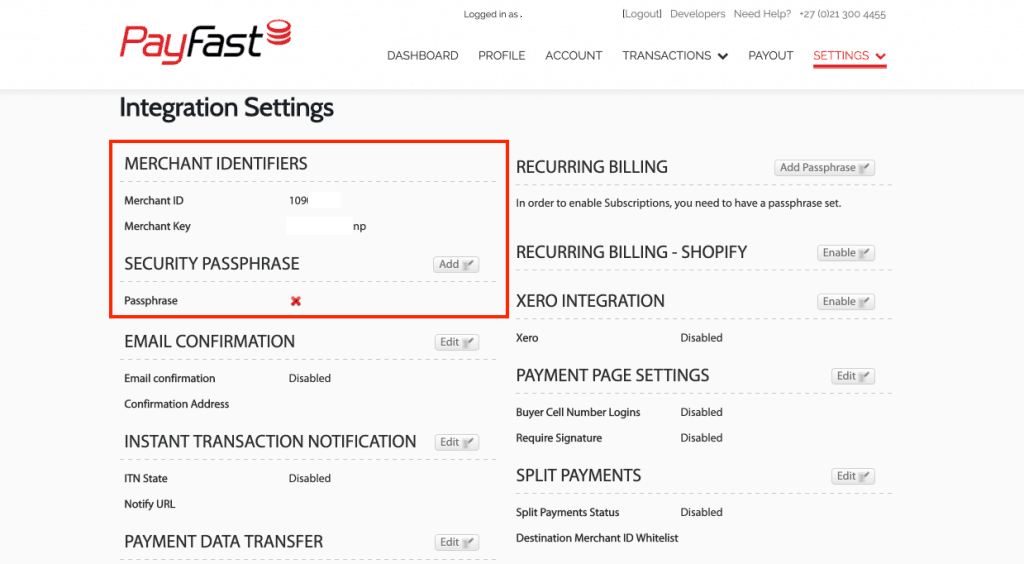Add a security passphrase

[x=456, y=264]
